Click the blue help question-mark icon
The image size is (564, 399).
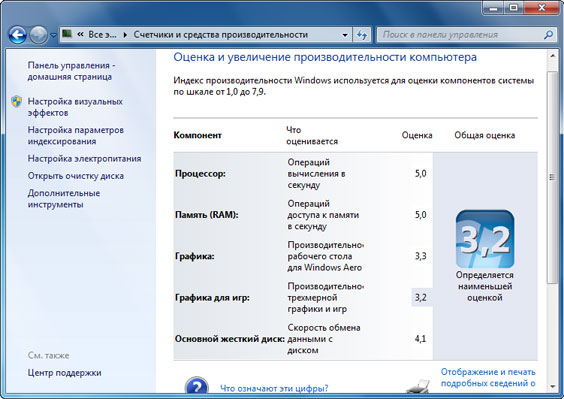(x=196, y=386)
